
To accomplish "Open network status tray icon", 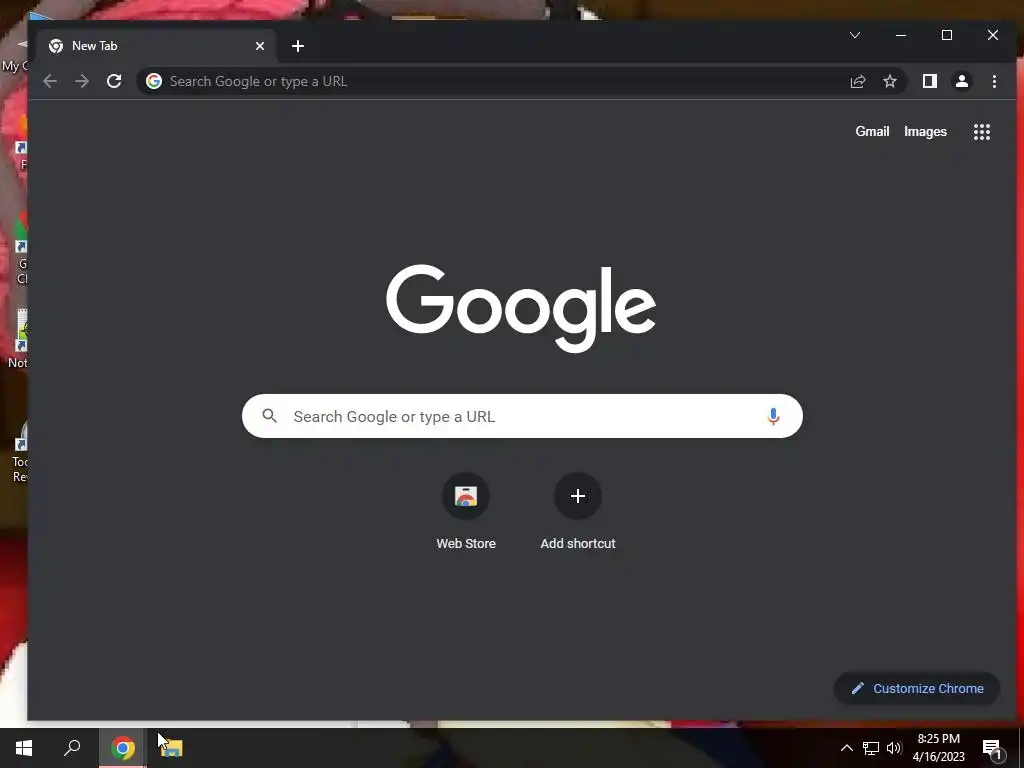I will point(871,748).
